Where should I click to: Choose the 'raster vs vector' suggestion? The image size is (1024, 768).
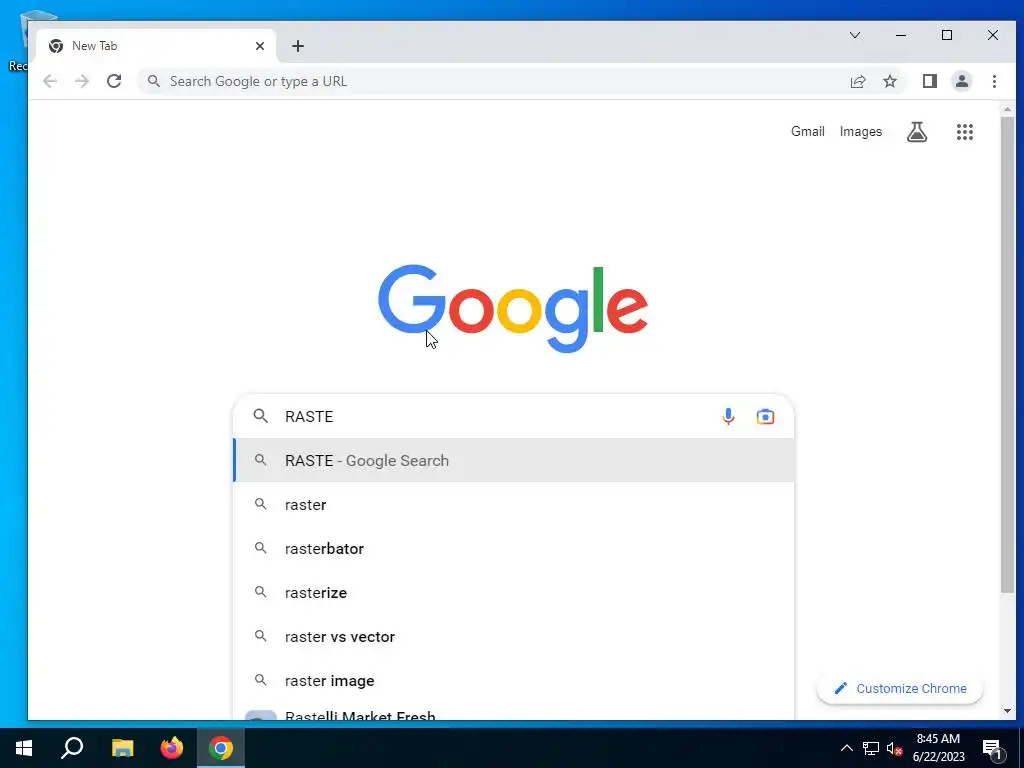(x=514, y=637)
